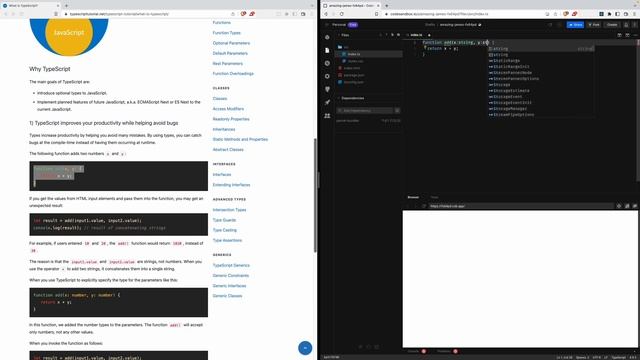640x360 pixels.
Task: Select the Browser preview tab
Action: [x=413, y=198]
